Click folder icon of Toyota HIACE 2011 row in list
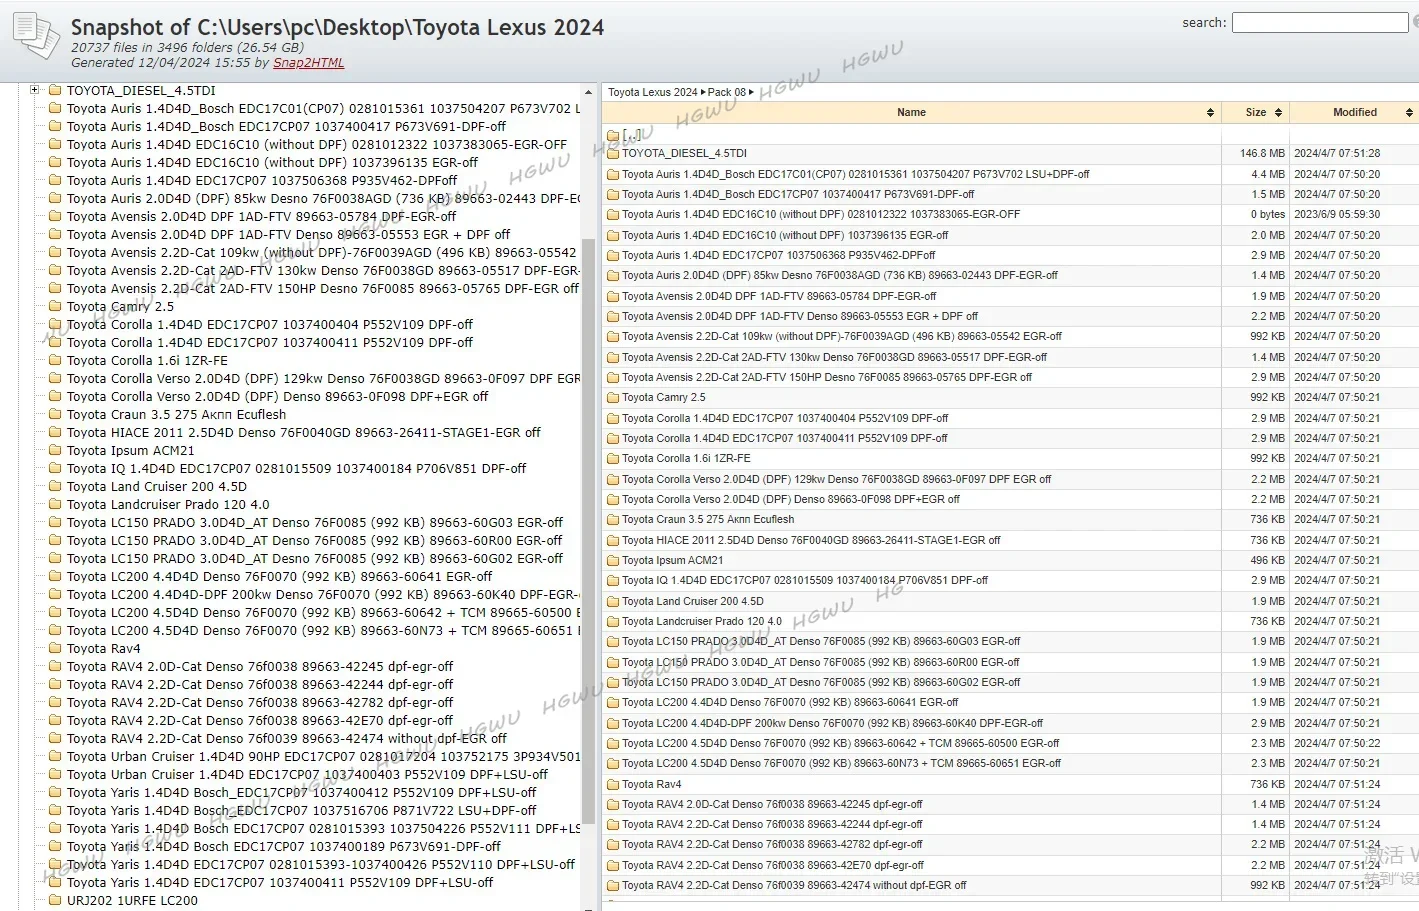1419x911 pixels. point(613,541)
